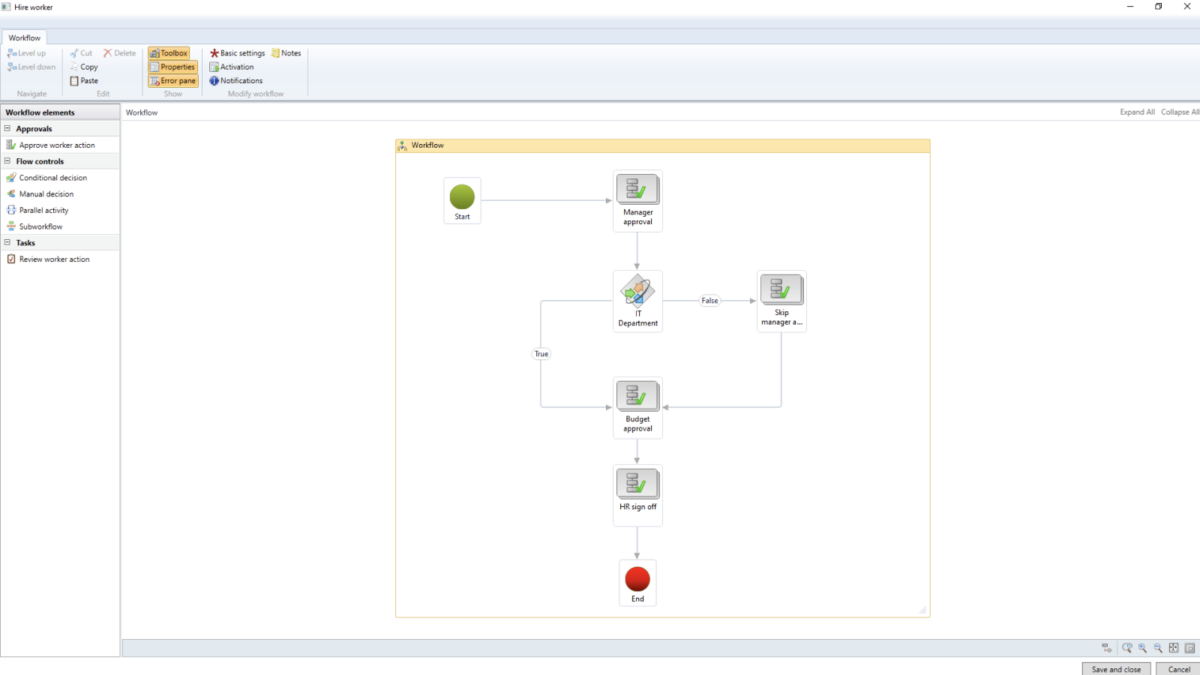Click the Save and close button

[x=1116, y=669]
